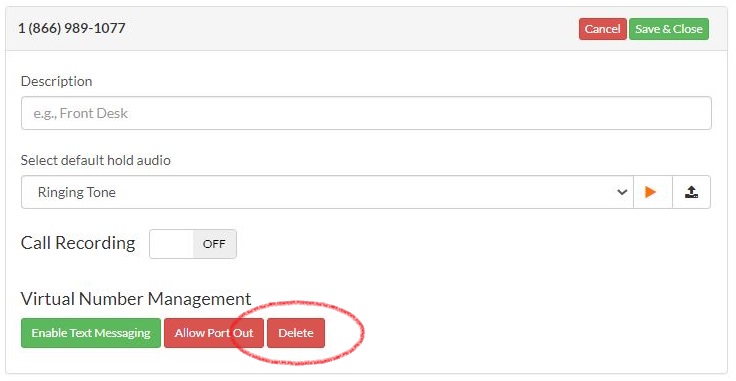Viewport: 736px width, 381px height.
Task: Click the upload audio file icon
Action: (x=691, y=192)
